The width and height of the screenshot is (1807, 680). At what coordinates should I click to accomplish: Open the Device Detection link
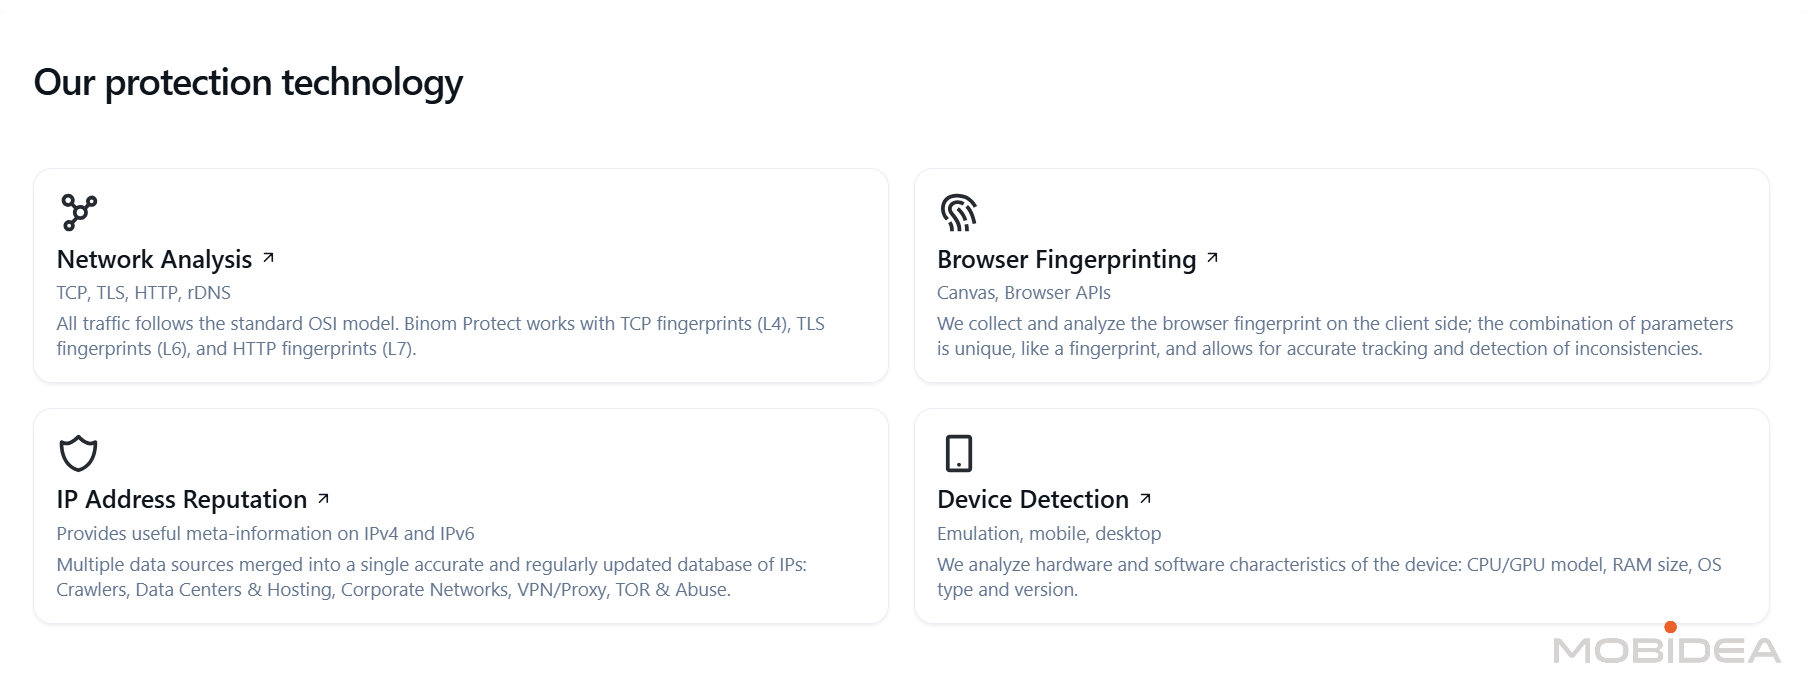pyautogui.click(x=1032, y=500)
